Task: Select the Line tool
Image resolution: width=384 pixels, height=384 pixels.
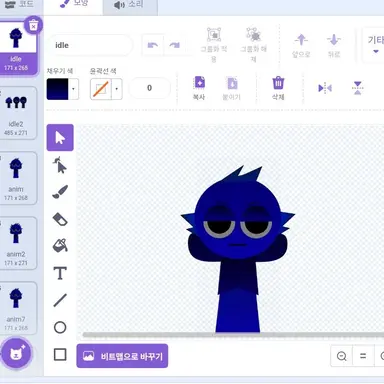Action: [60, 300]
